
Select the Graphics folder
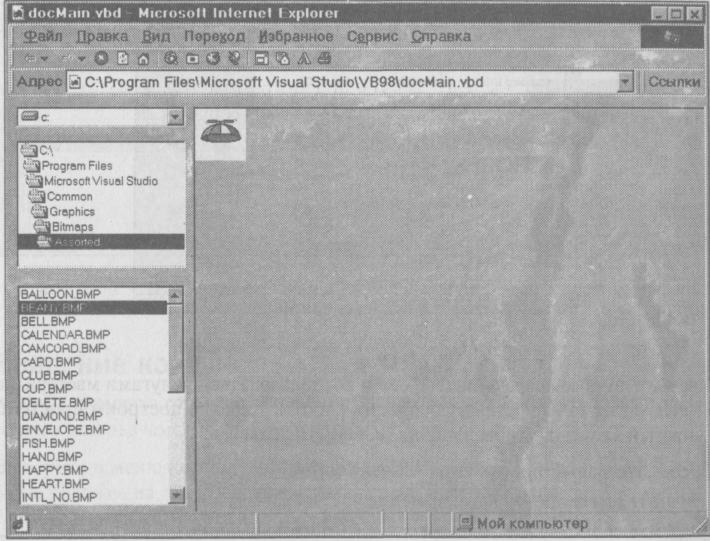click(63, 211)
